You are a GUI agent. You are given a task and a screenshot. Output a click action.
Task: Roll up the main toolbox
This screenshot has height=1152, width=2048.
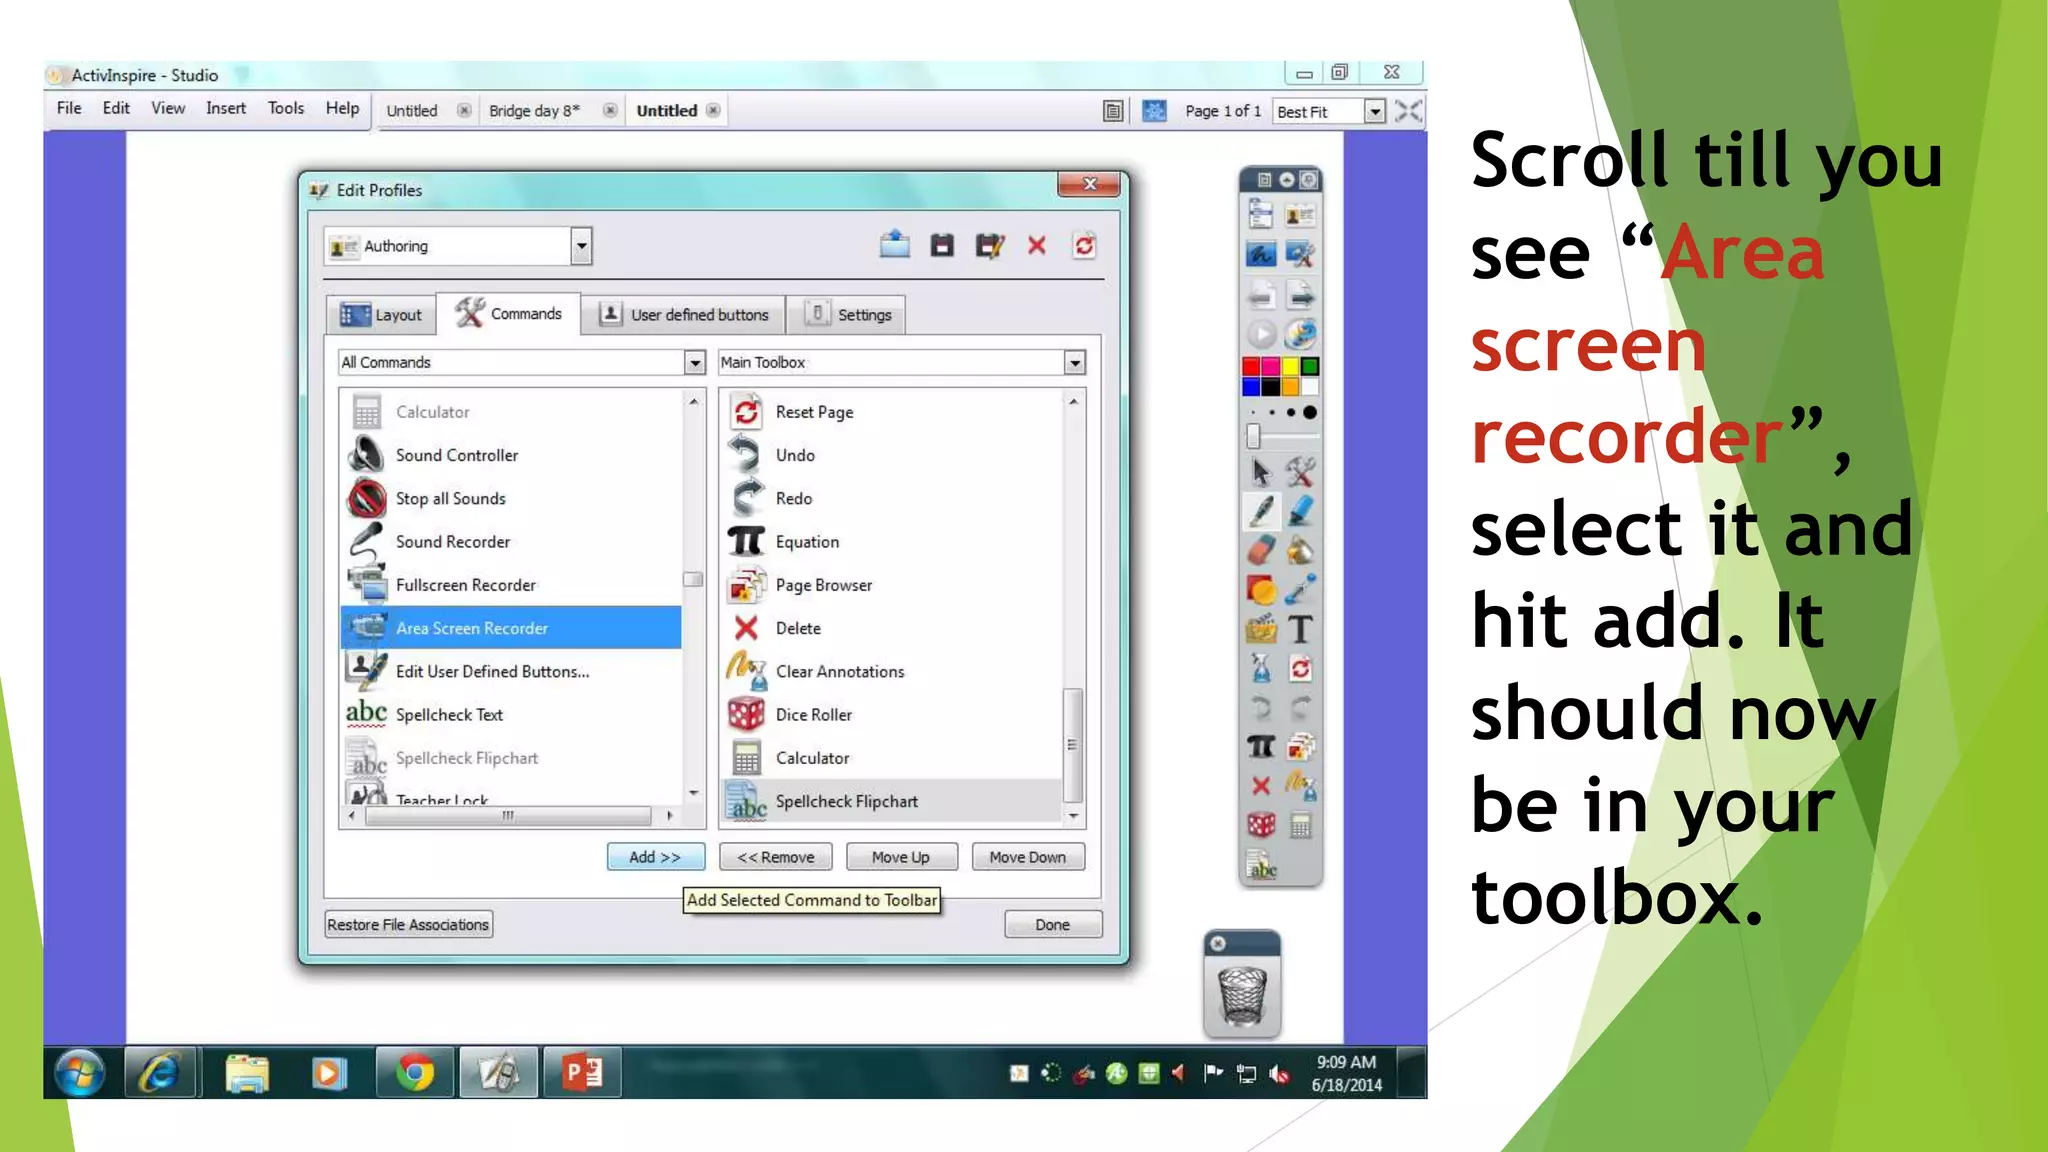click(1286, 180)
